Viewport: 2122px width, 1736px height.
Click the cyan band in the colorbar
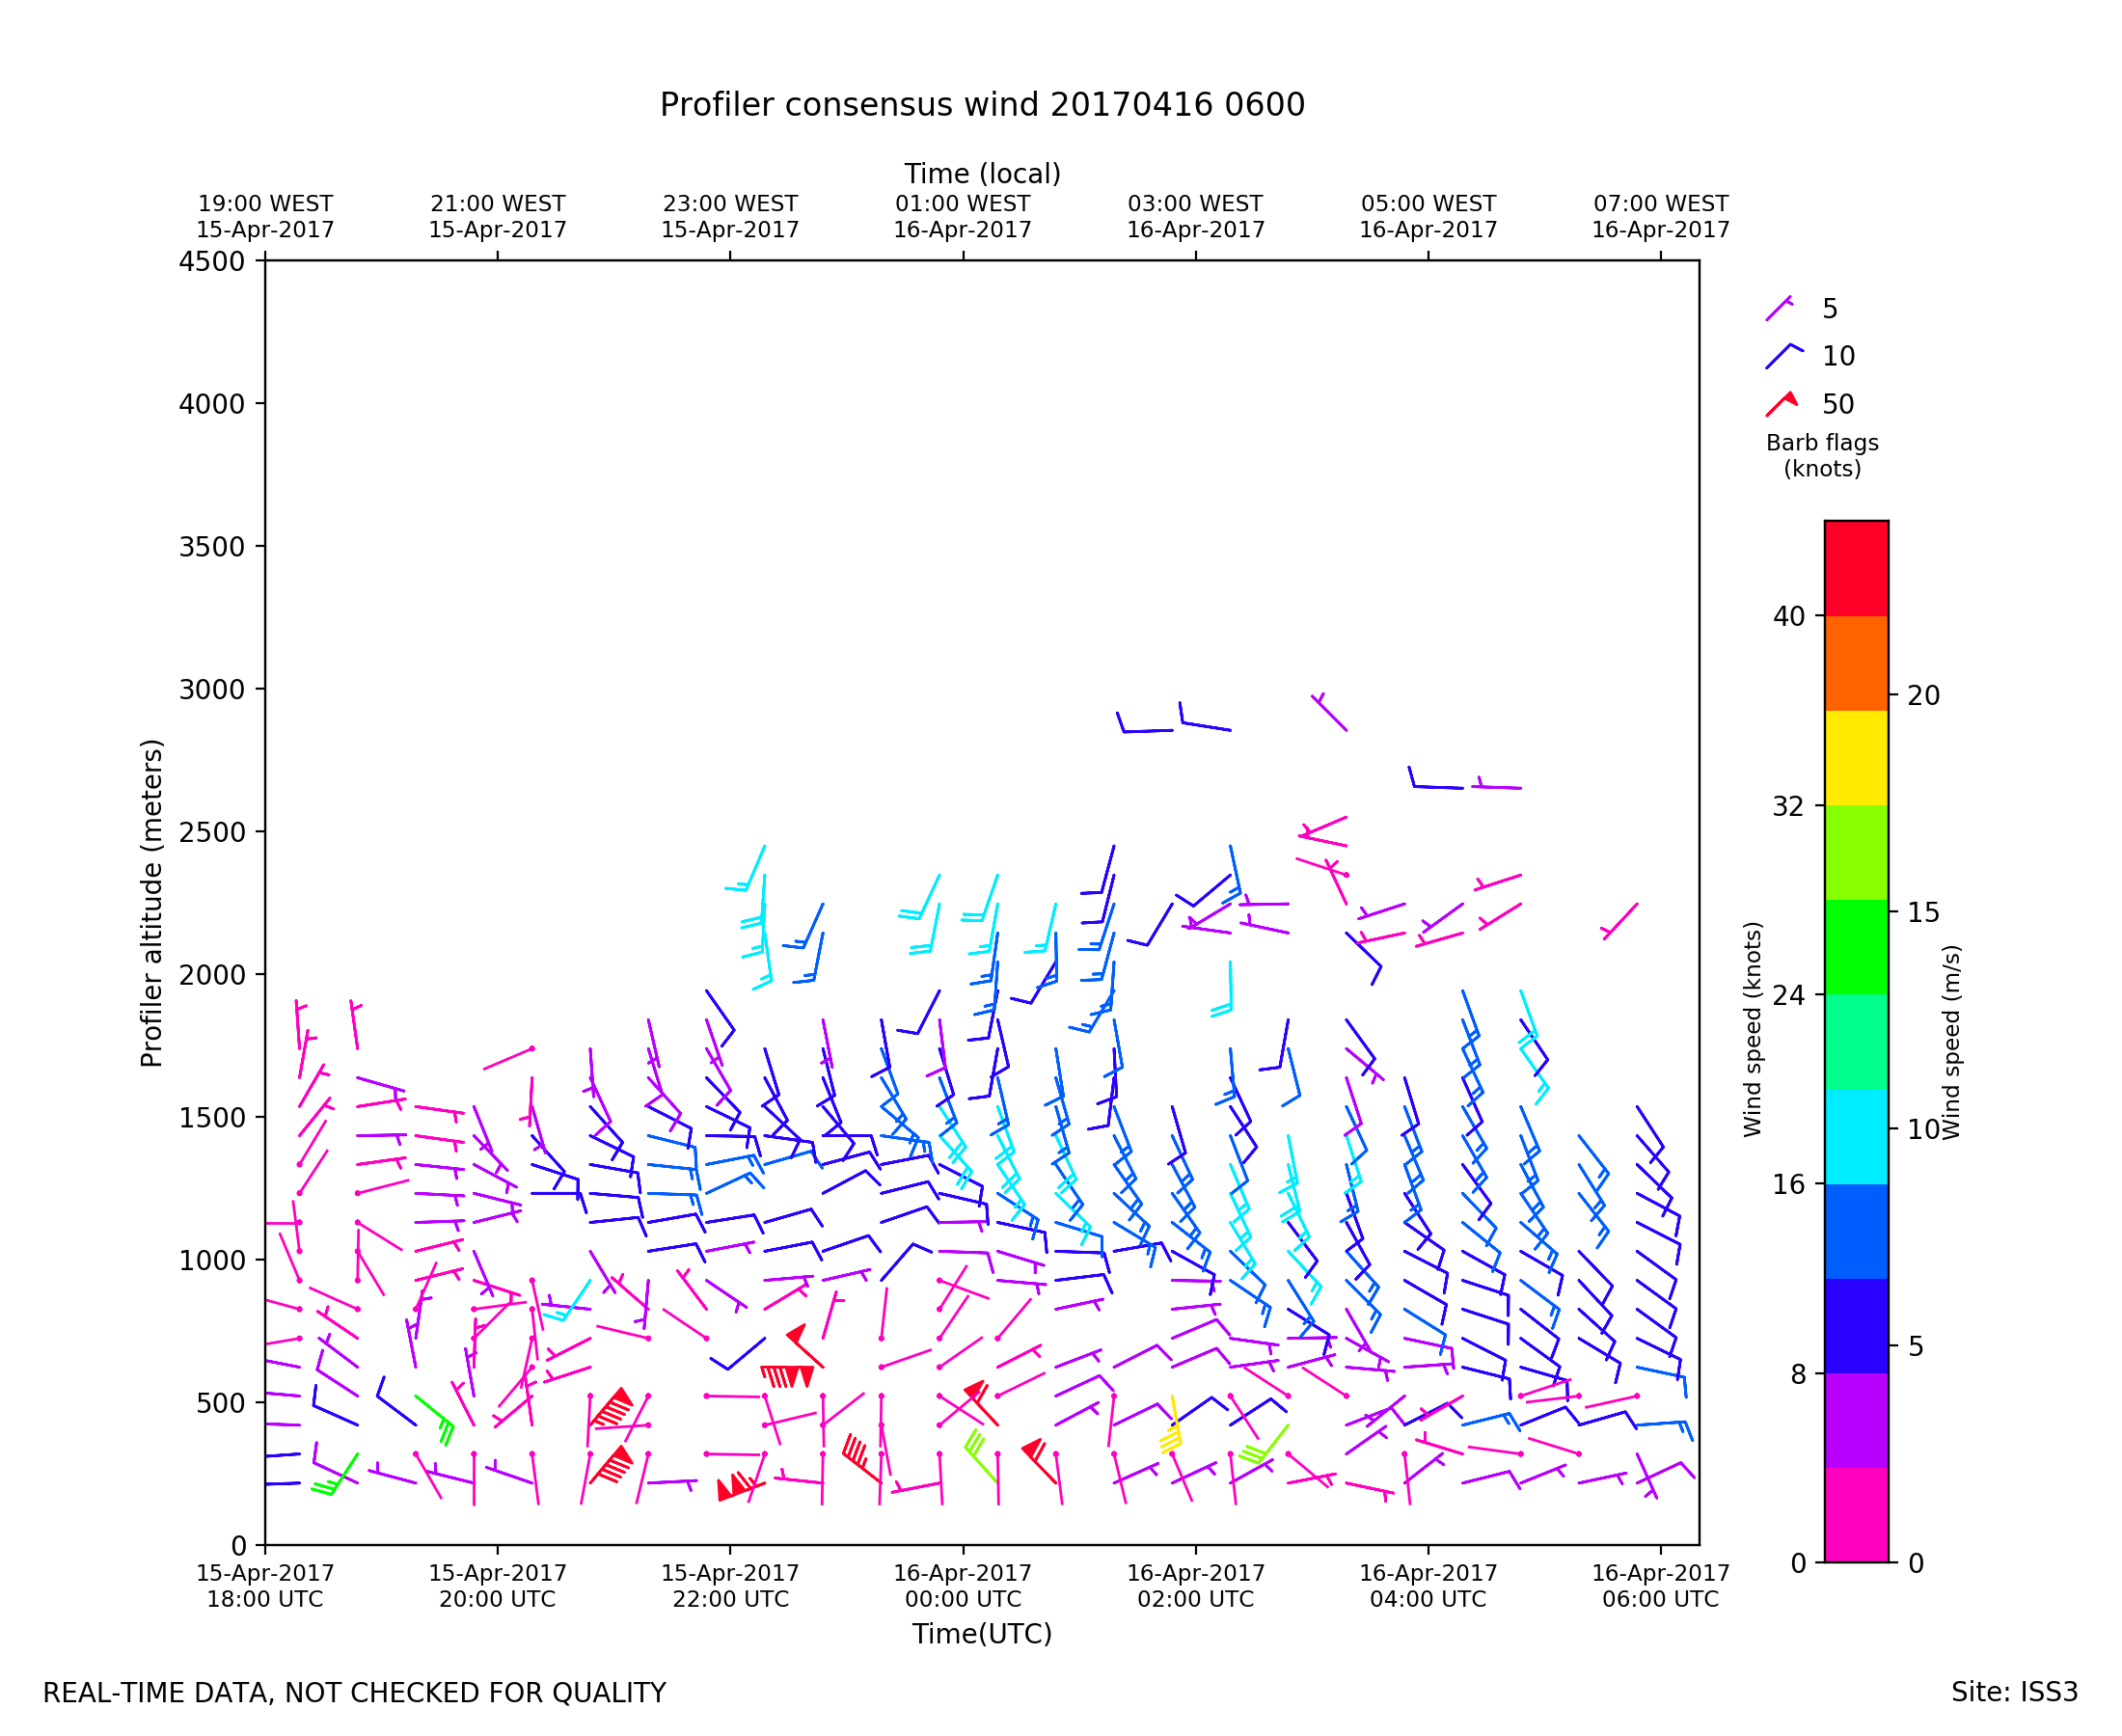[x=1856, y=1136]
